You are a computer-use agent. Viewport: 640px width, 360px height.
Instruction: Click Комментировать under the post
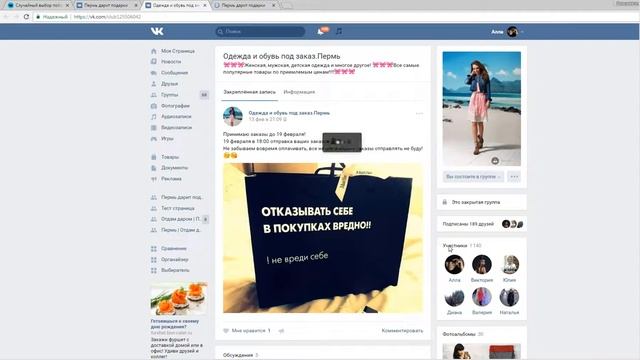pos(402,331)
